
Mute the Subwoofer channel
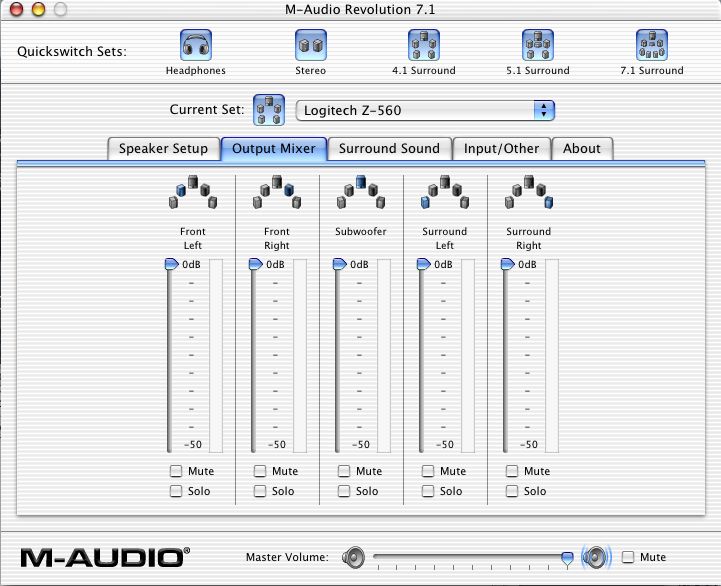click(344, 471)
